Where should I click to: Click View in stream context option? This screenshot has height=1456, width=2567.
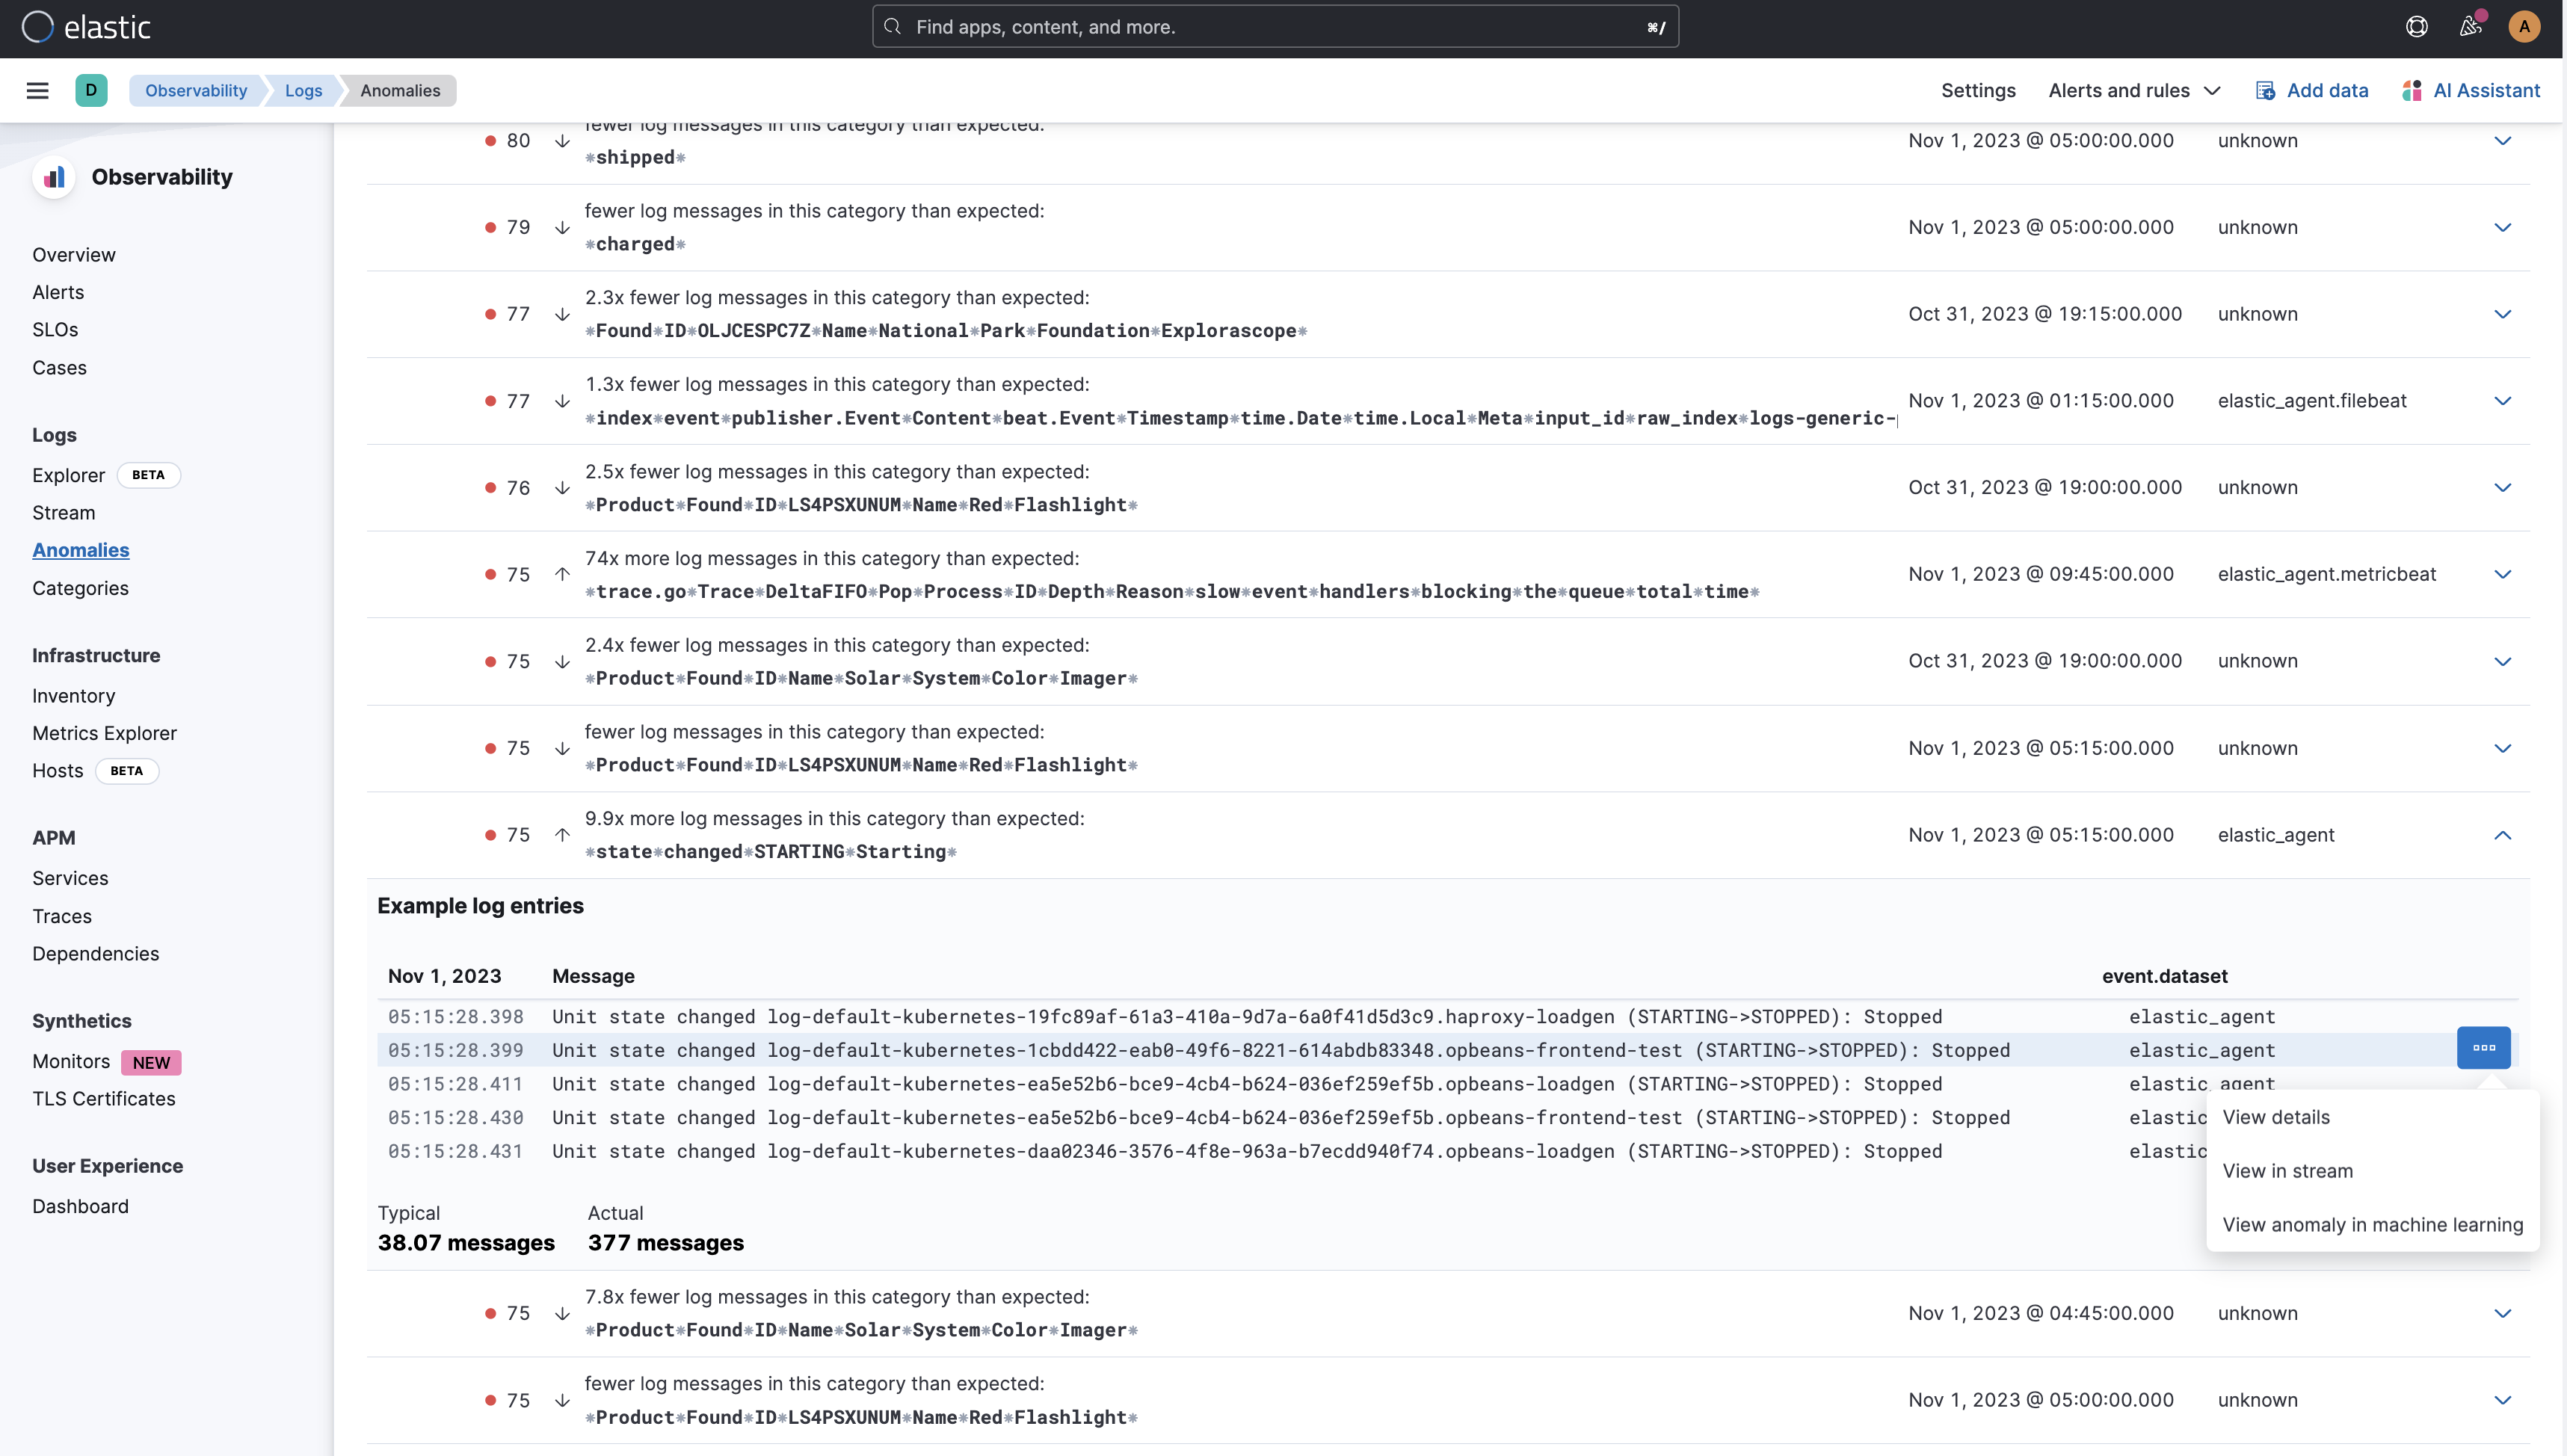pos(2287,1170)
